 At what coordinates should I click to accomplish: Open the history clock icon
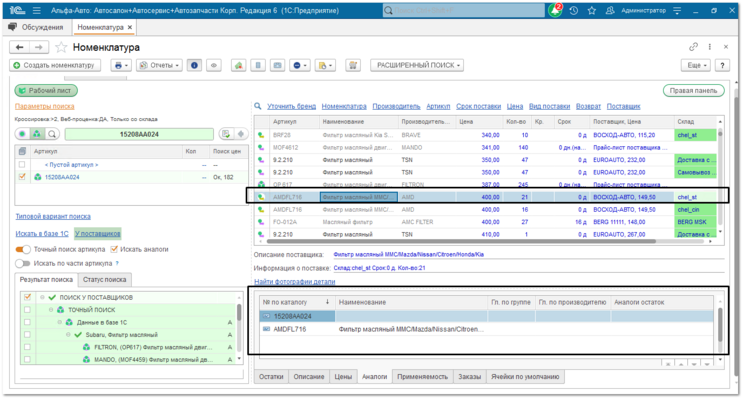click(573, 10)
